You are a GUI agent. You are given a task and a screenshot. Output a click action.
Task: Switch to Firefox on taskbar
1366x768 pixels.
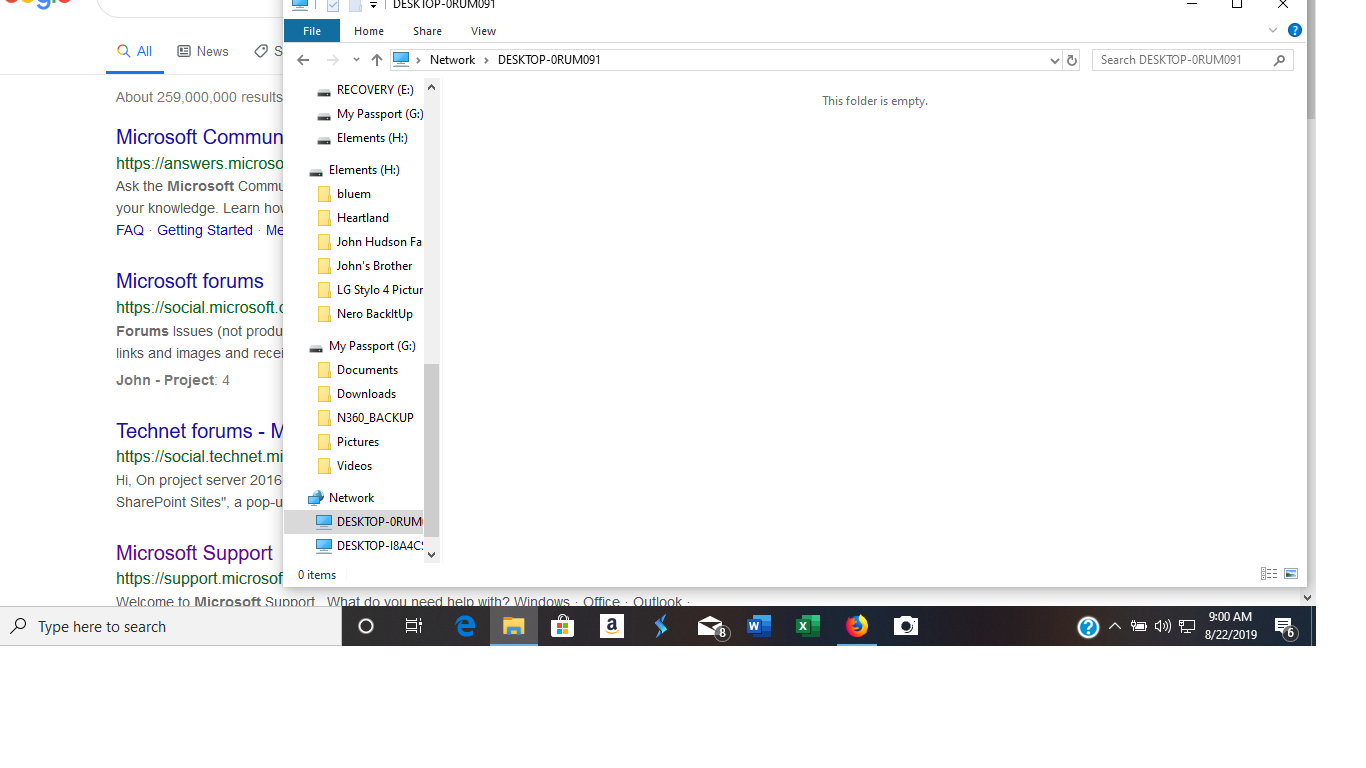point(857,626)
